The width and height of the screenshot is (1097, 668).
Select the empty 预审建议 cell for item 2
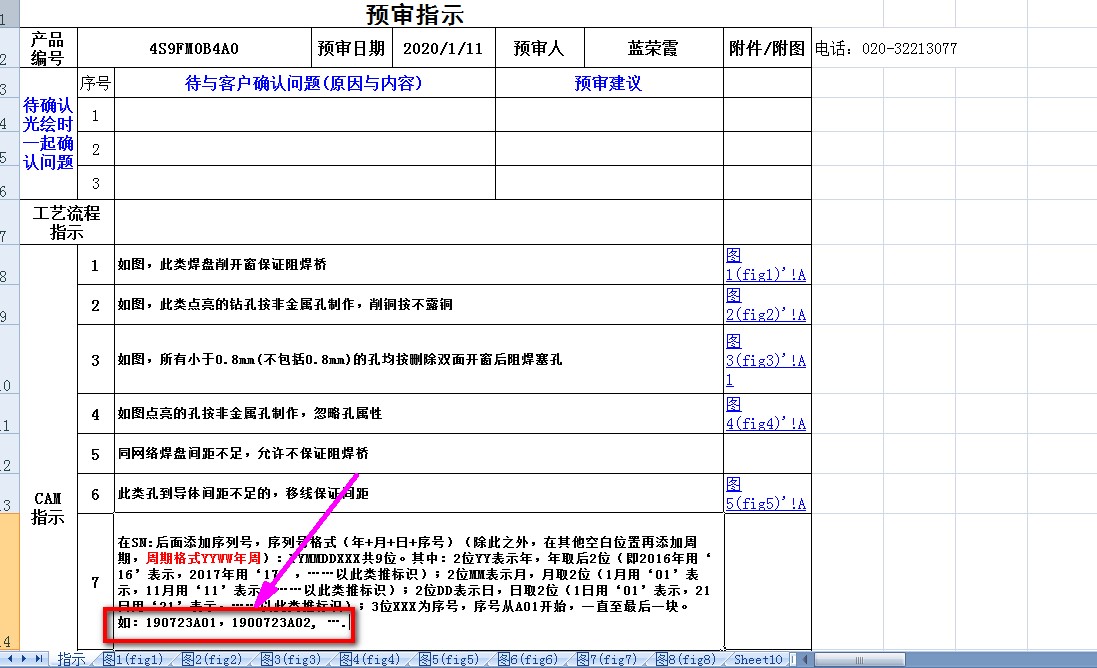pyautogui.click(x=609, y=149)
